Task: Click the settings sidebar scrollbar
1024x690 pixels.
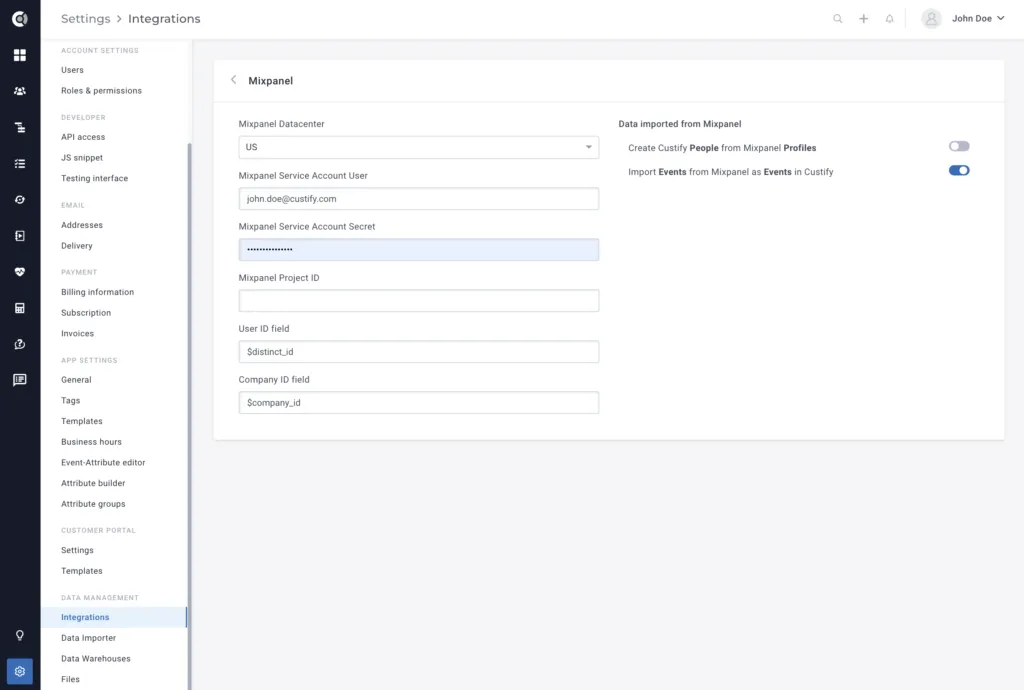Action: tap(189, 416)
